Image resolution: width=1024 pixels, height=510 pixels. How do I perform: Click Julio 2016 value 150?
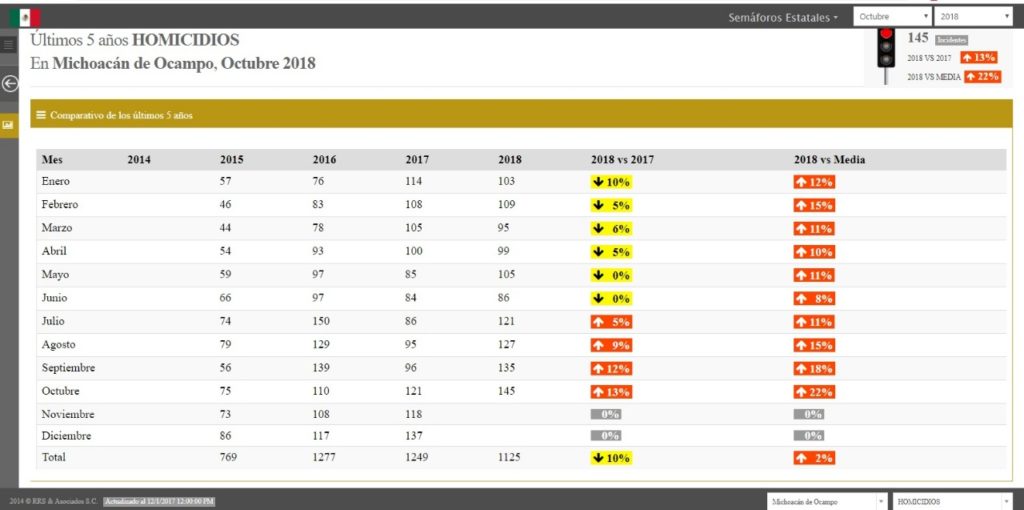(x=321, y=321)
